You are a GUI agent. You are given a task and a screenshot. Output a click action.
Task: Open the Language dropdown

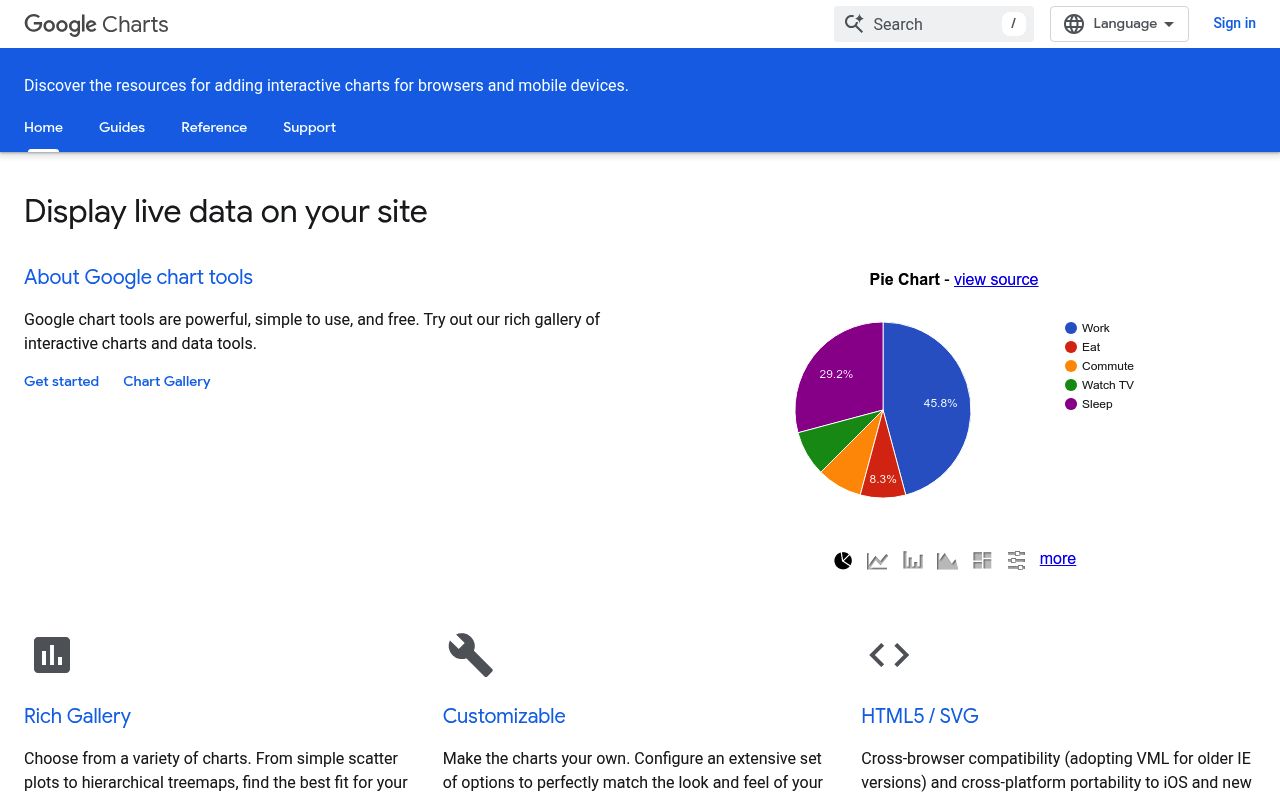[x=1119, y=24]
